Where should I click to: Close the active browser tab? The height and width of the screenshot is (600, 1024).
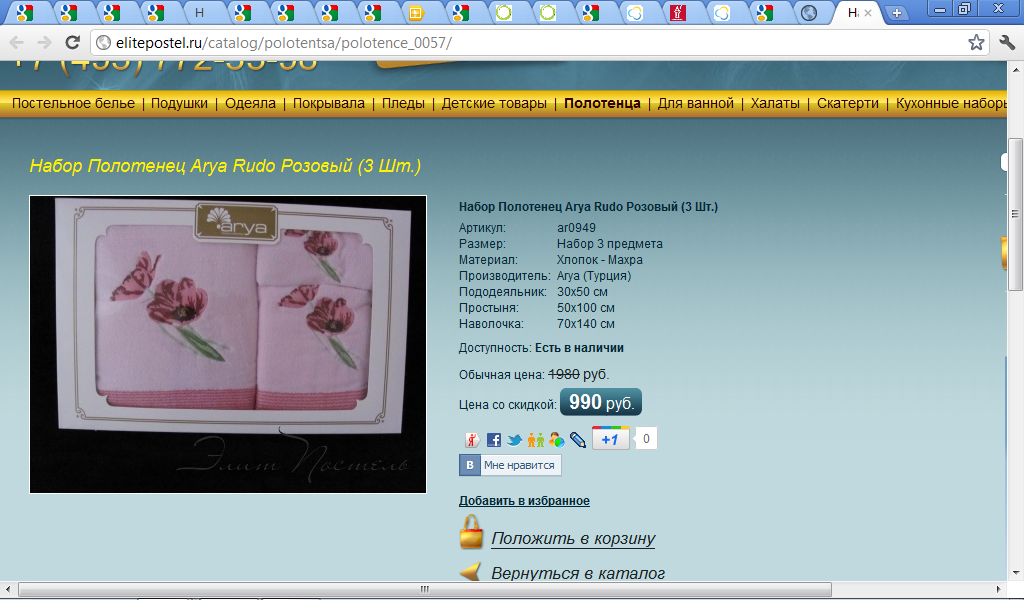[868, 12]
